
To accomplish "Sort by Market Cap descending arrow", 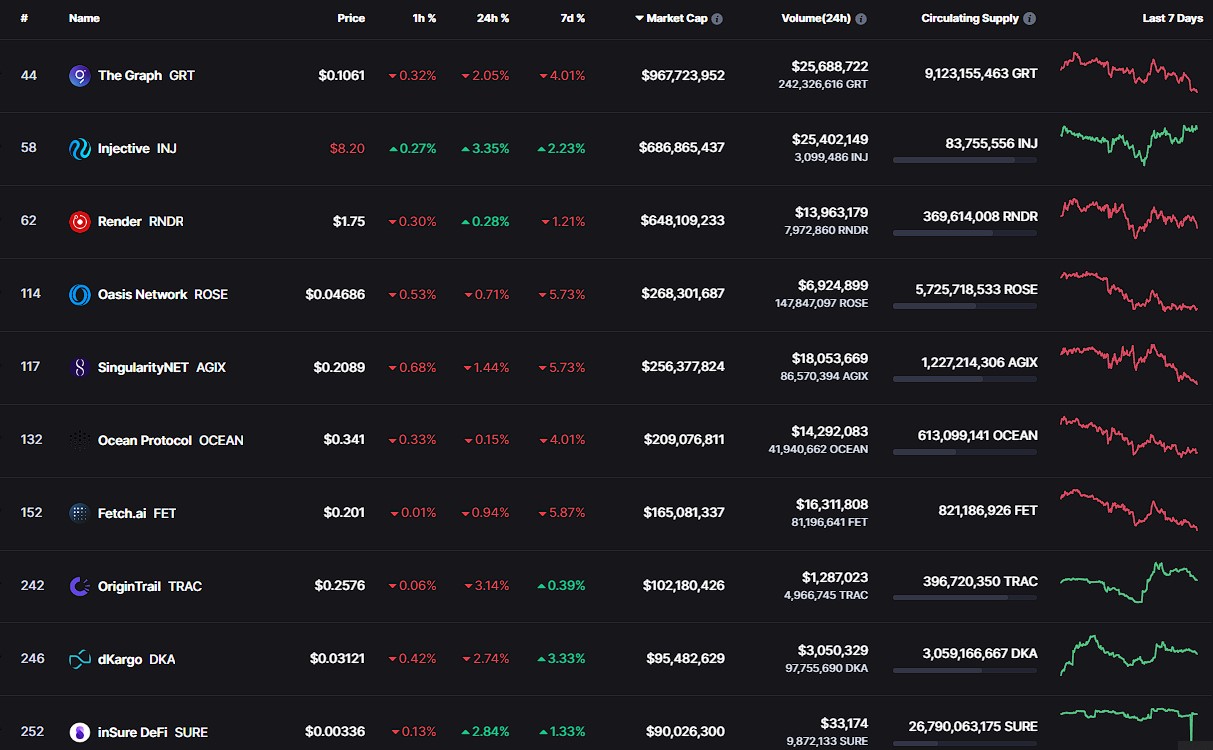I will pyautogui.click(x=639, y=19).
